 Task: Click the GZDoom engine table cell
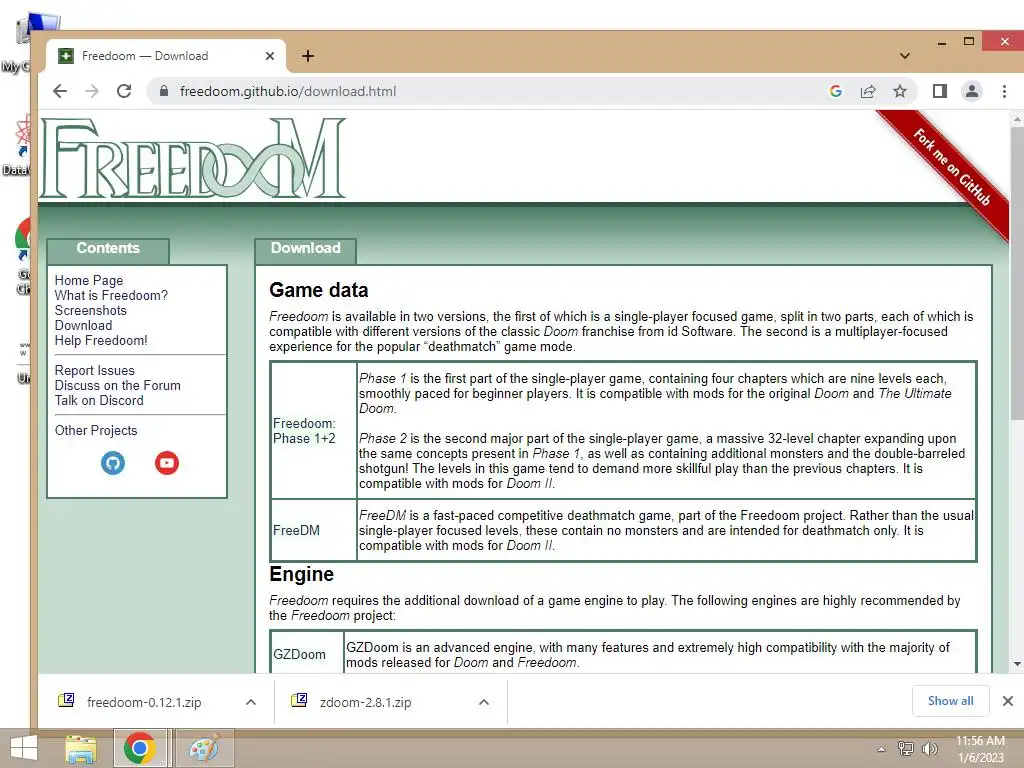click(x=307, y=654)
